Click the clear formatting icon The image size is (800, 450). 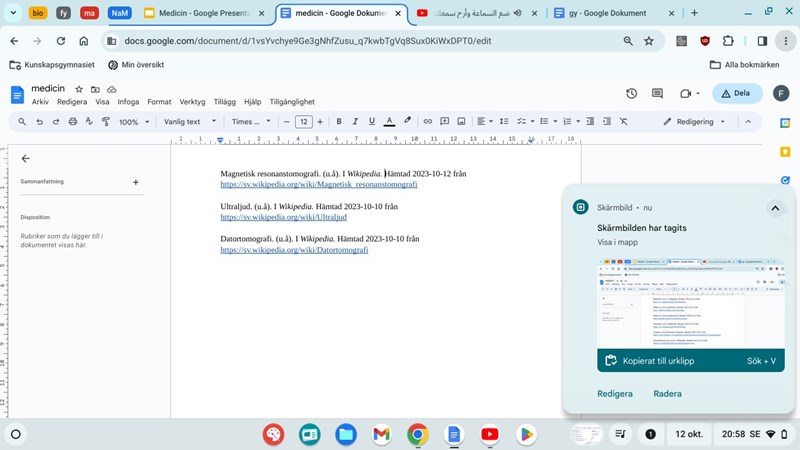623,121
